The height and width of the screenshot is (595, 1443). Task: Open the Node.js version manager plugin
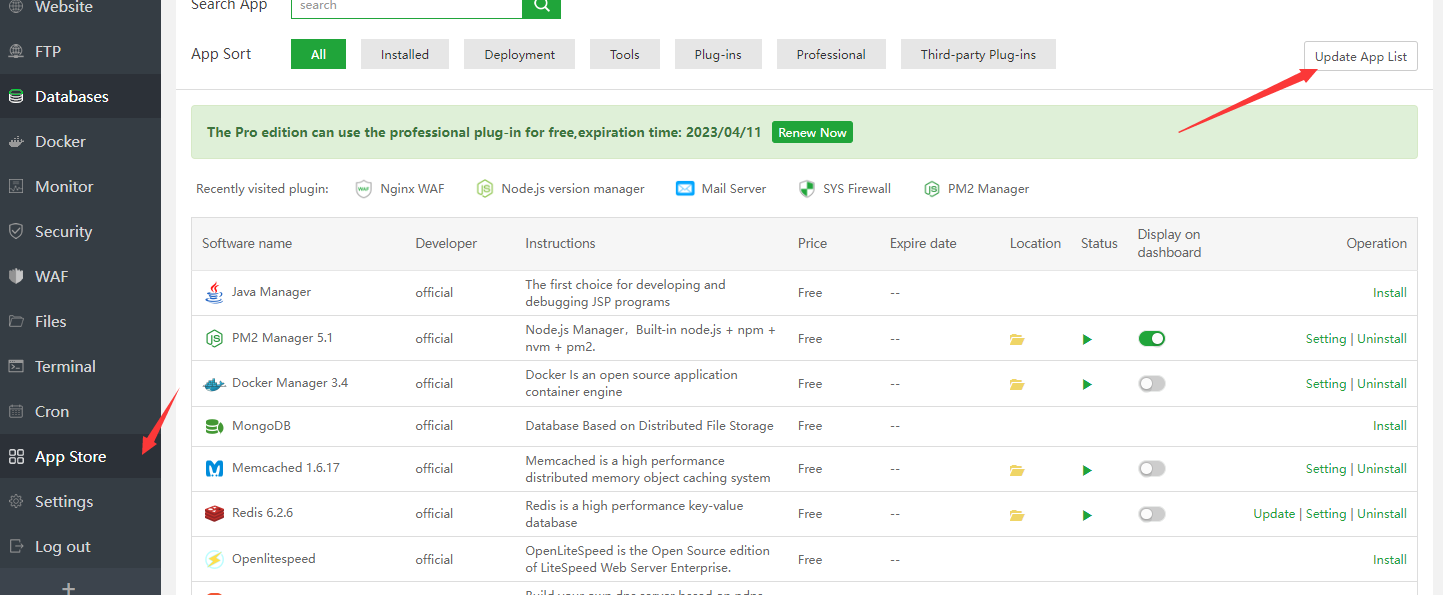[570, 188]
